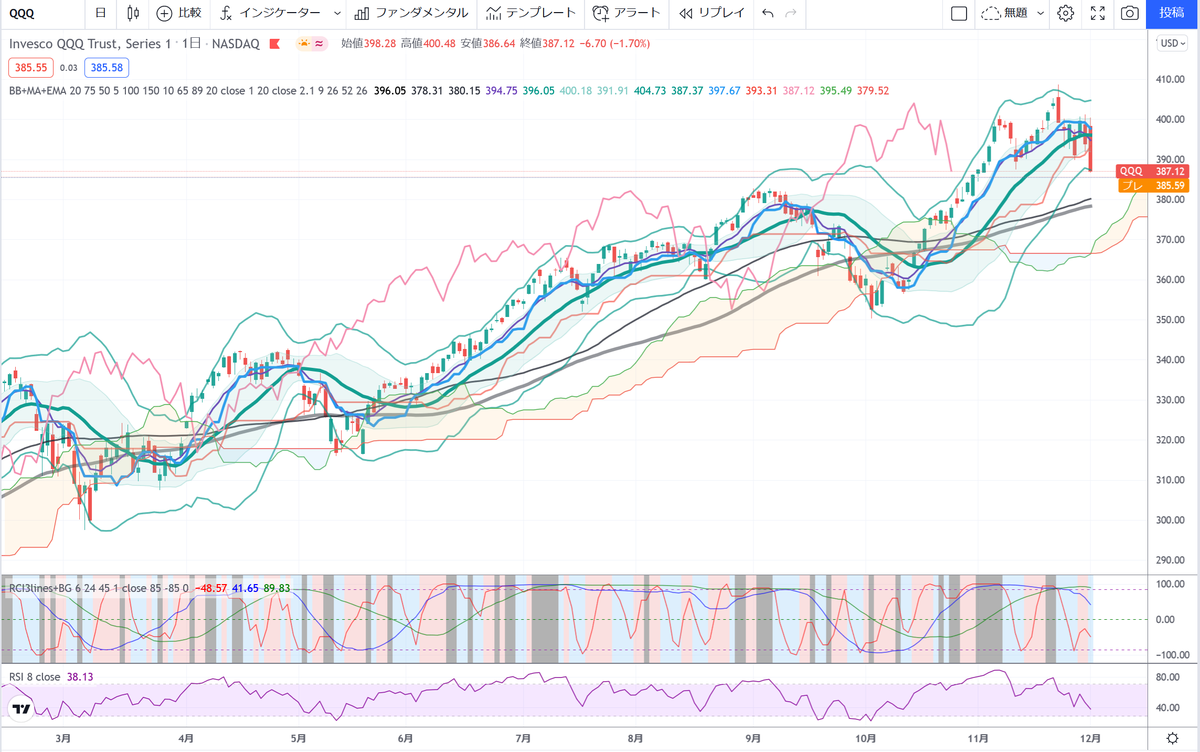Viewport: 1200px width, 752px height.
Task: Click the RCI value 89.83
Action: [x=277, y=588]
